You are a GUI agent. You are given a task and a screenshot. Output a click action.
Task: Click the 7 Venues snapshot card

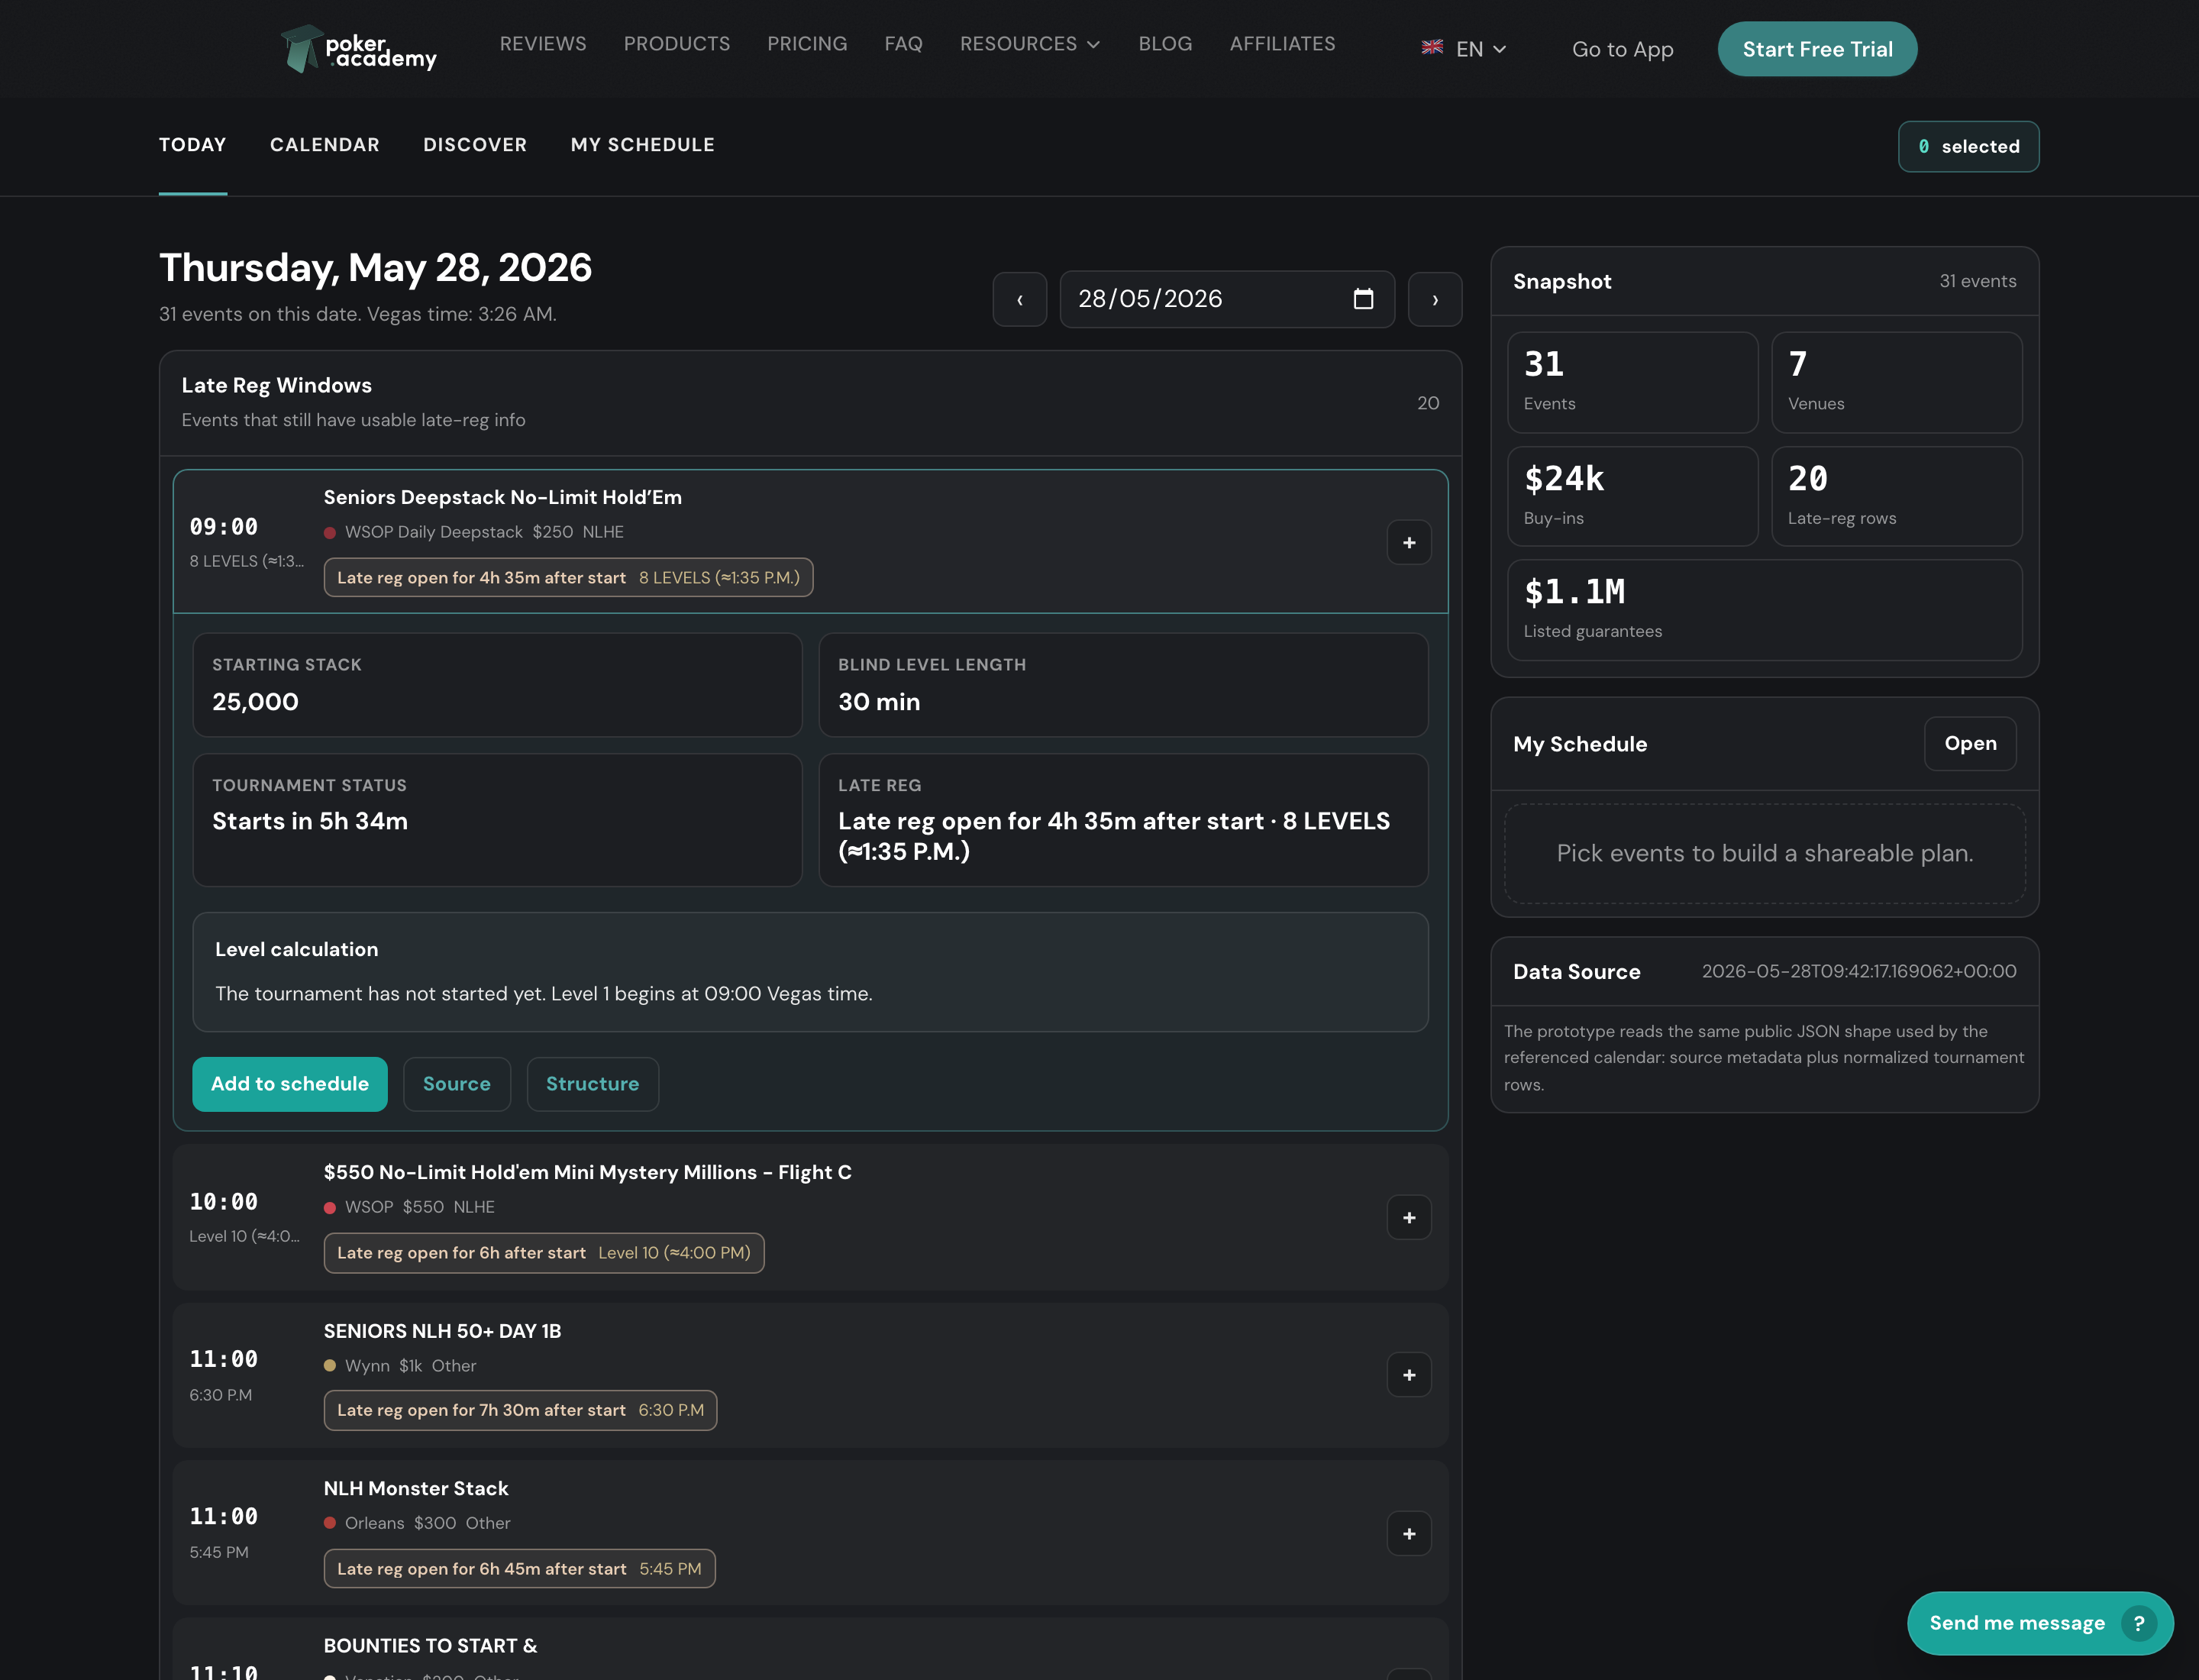[1897, 382]
